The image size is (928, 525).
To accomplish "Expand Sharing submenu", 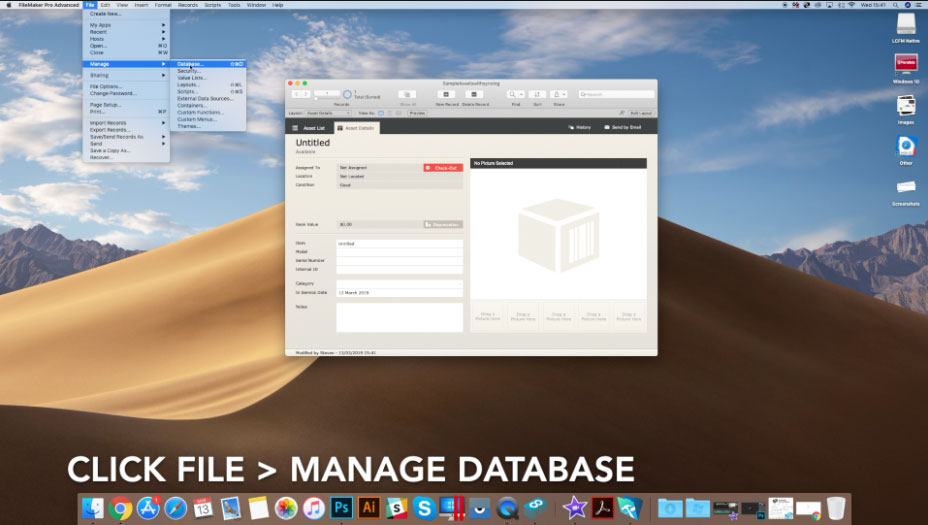I will click(126, 75).
